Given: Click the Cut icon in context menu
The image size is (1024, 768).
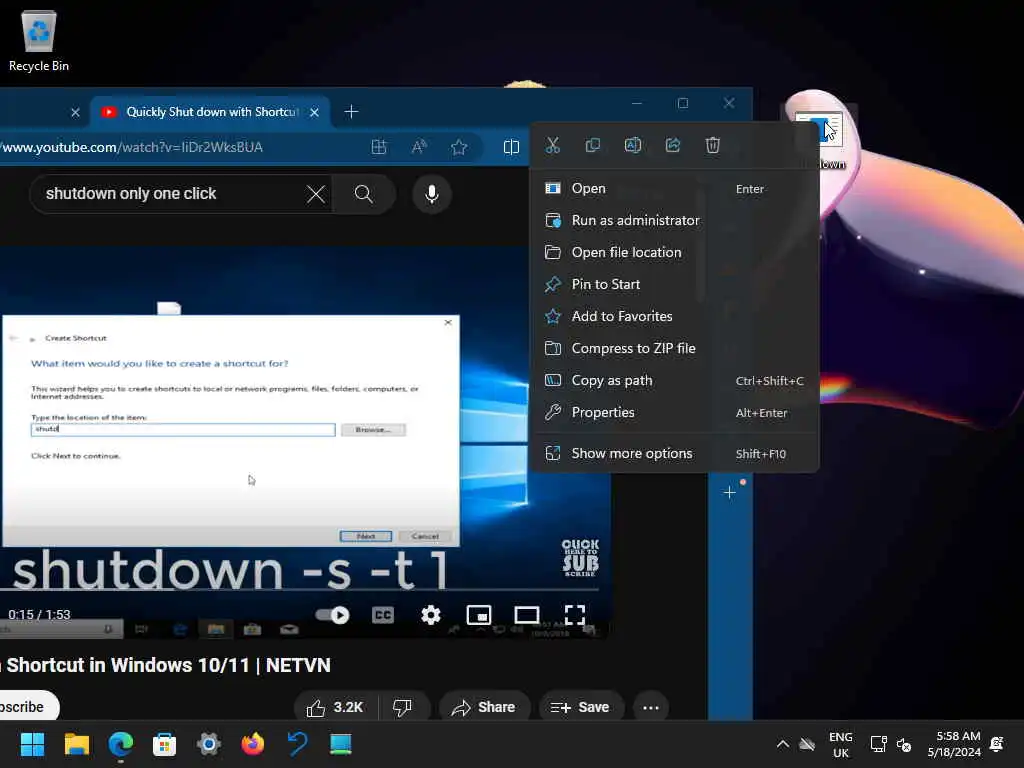Looking at the screenshot, I should pyautogui.click(x=552, y=145).
